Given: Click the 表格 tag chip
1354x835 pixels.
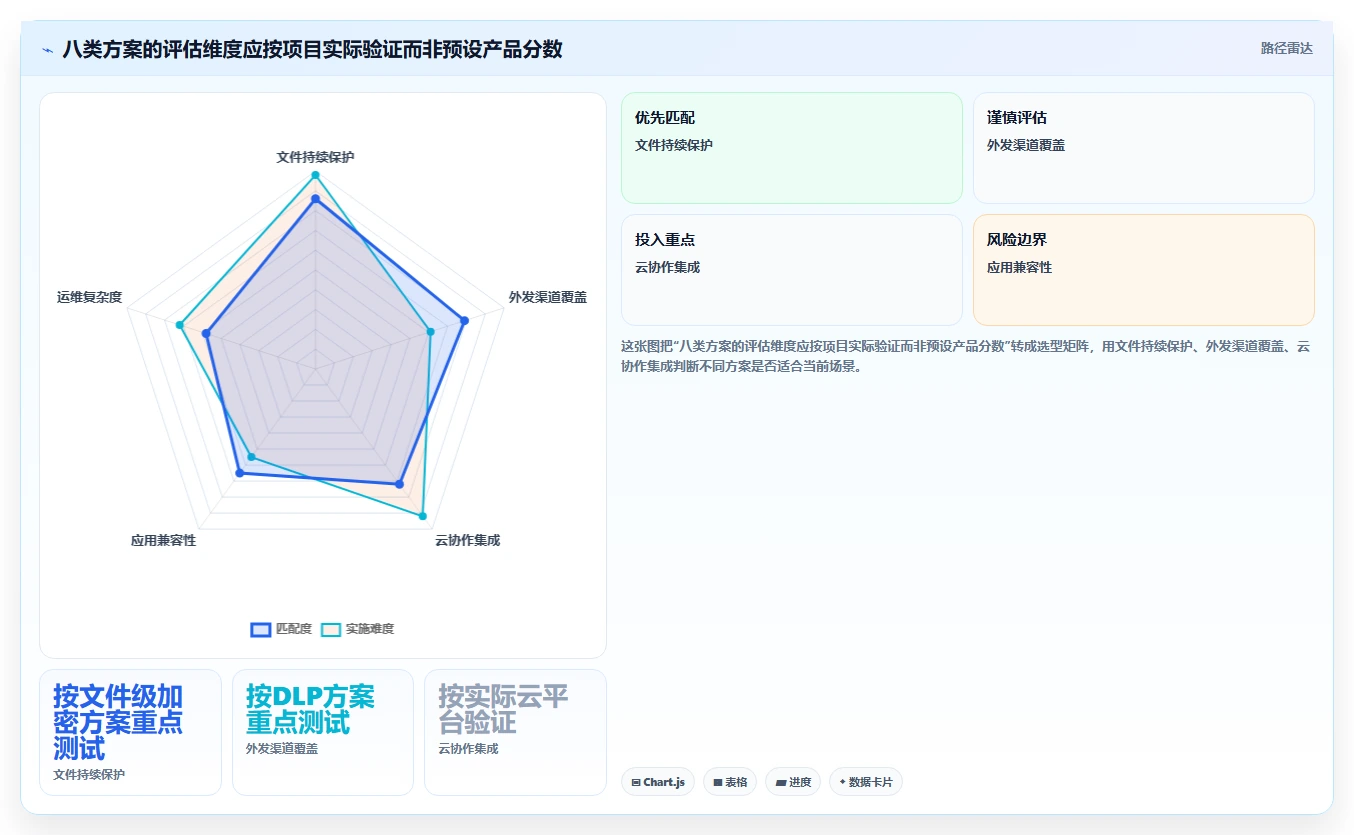Looking at the screenshot, I should click(731, 782).
